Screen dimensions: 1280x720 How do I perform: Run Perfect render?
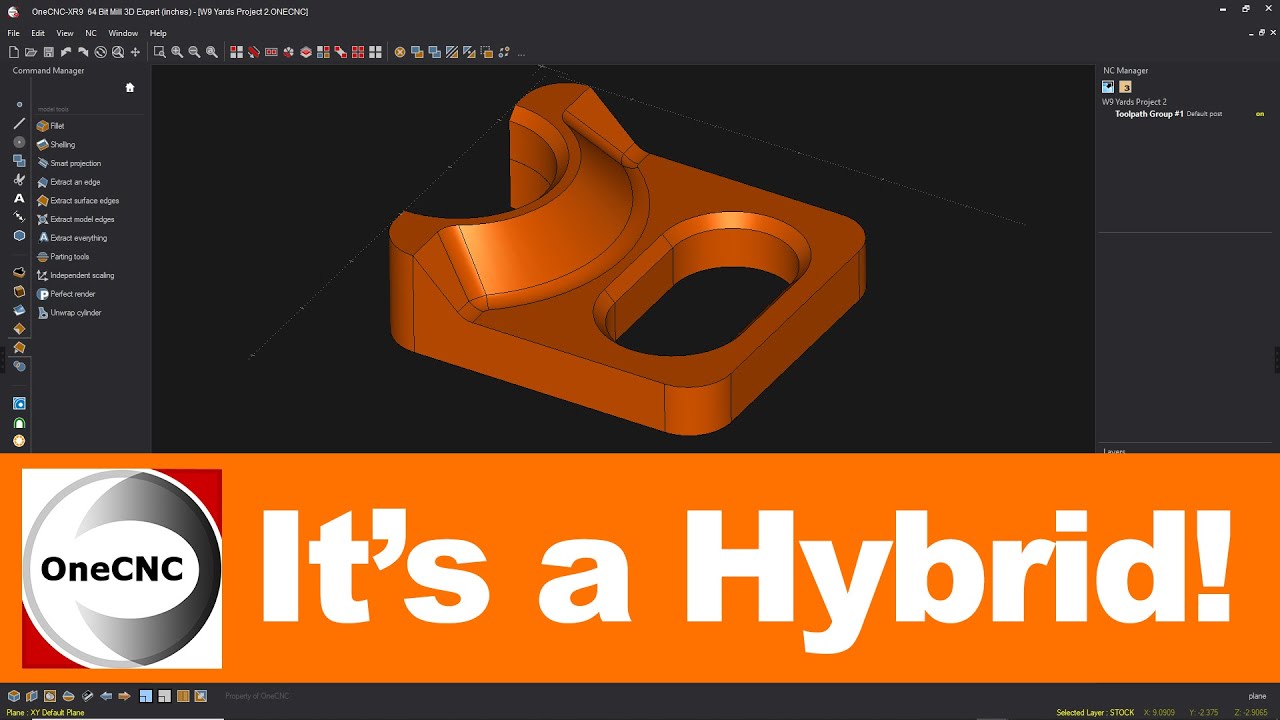66,294
